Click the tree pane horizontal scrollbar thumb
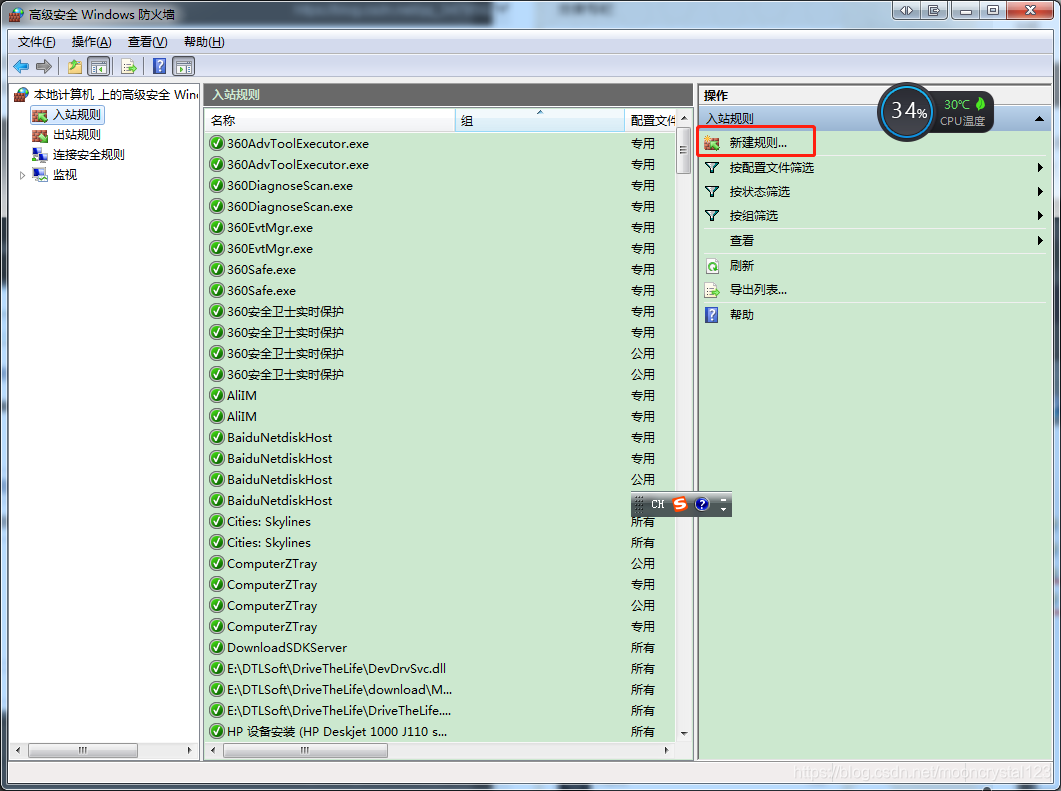 tap(83, 750)
